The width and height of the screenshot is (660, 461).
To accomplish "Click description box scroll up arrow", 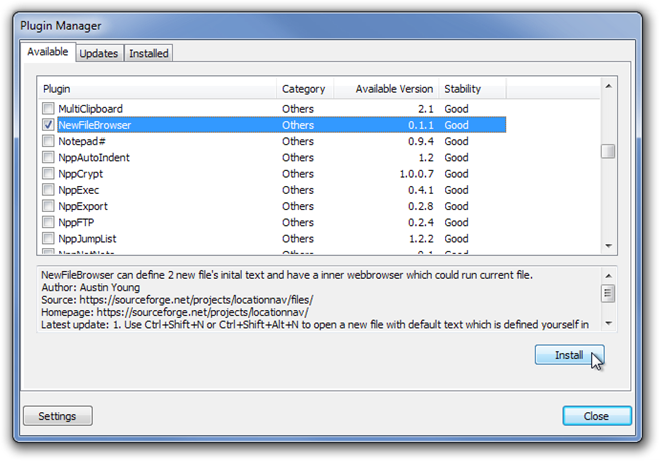I will pyautogui.click(x=608, y=276).
